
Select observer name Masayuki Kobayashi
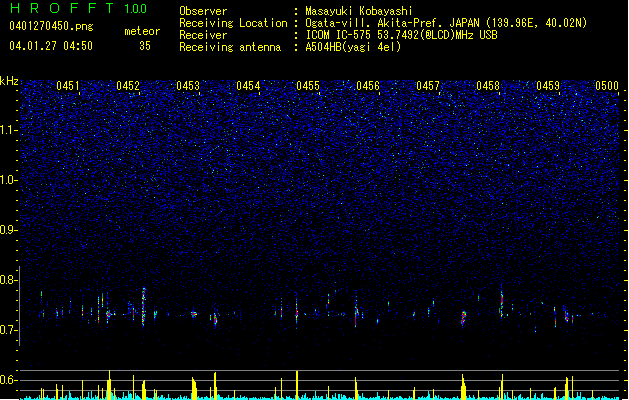(359, 11)
